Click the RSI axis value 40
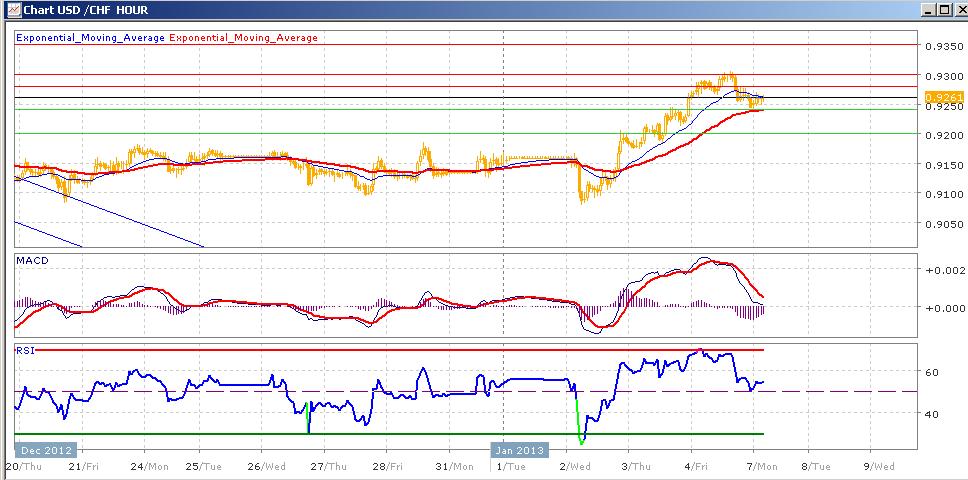968x480 pixels. [933, 414]
